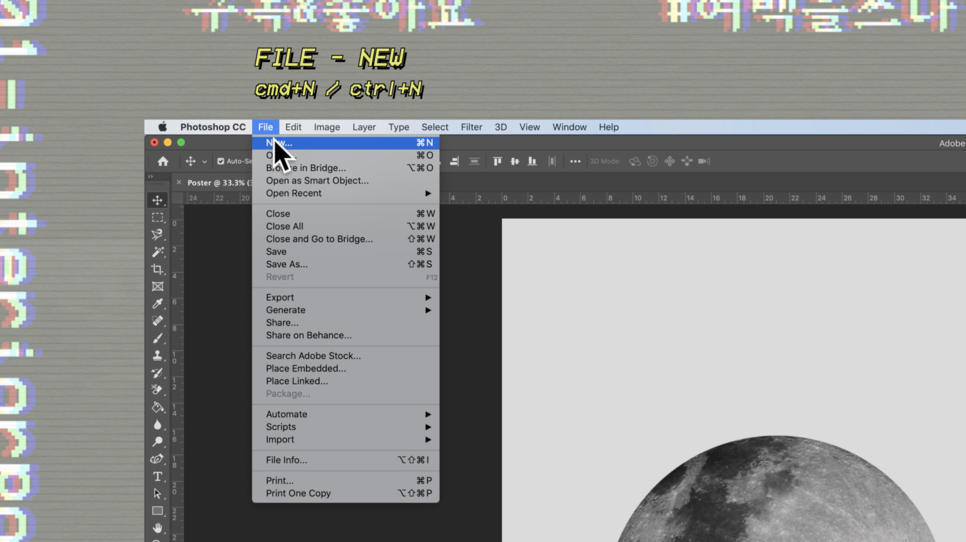Click the align bottom edges icon

532,161
